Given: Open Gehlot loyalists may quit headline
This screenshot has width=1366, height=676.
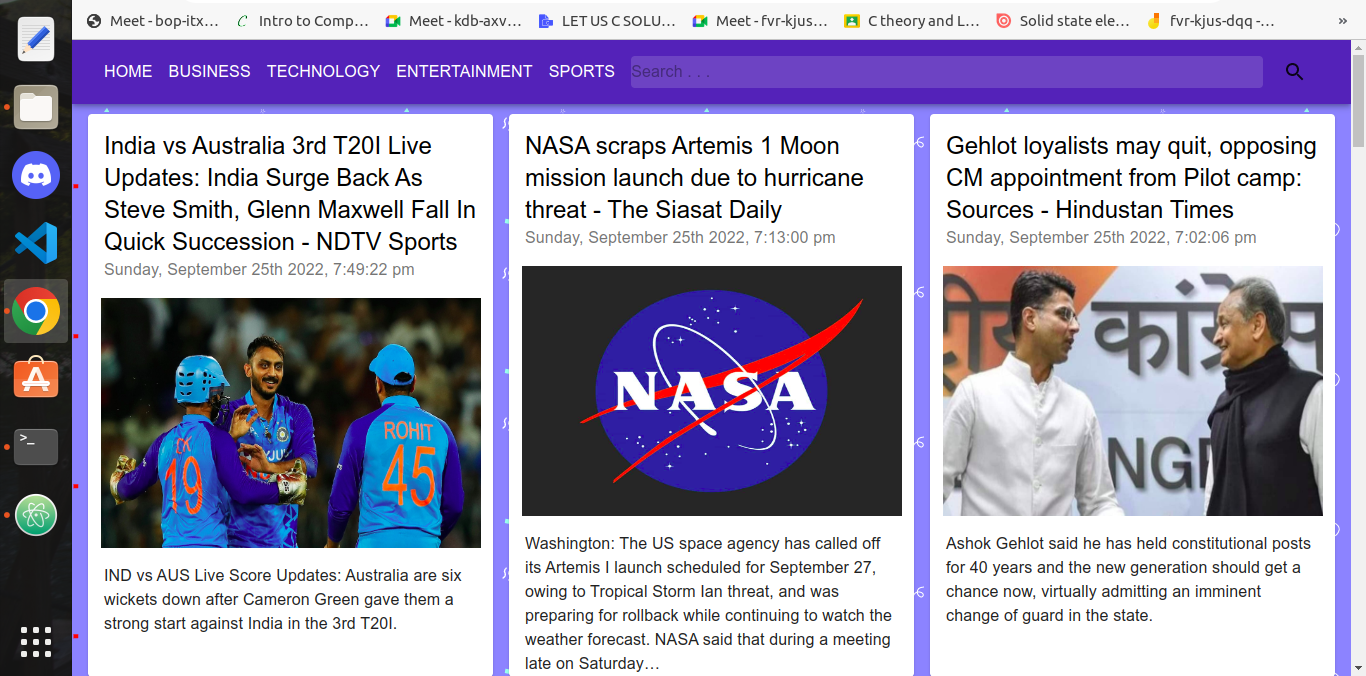Looking at the screenshot, I should pyautogui.click(x=1131, y=178).
